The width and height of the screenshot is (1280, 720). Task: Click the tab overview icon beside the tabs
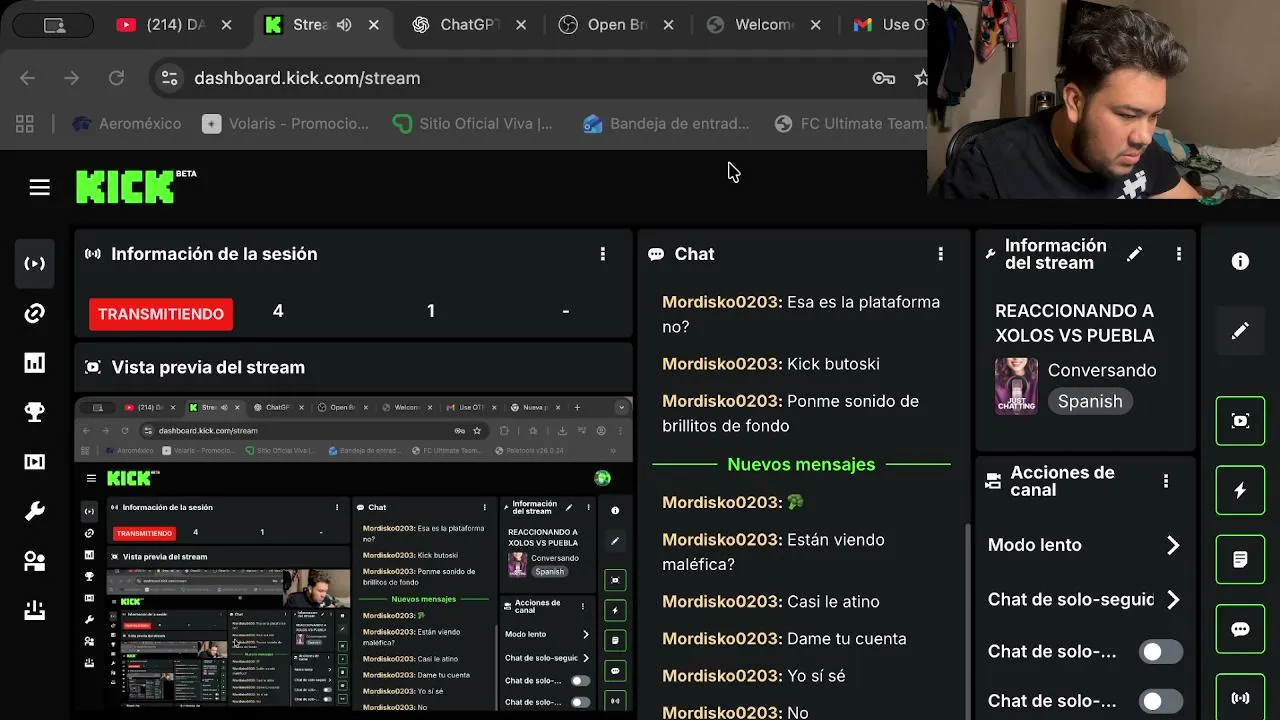click(55, 25)
